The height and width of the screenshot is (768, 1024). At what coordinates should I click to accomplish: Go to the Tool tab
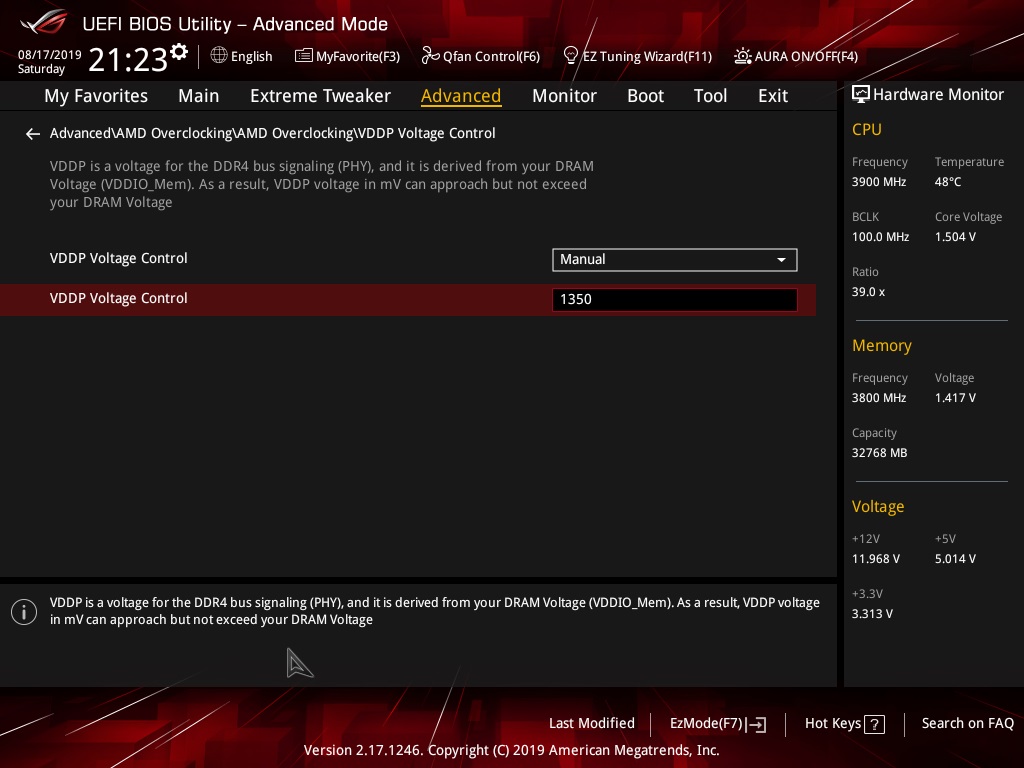[710, 96]
